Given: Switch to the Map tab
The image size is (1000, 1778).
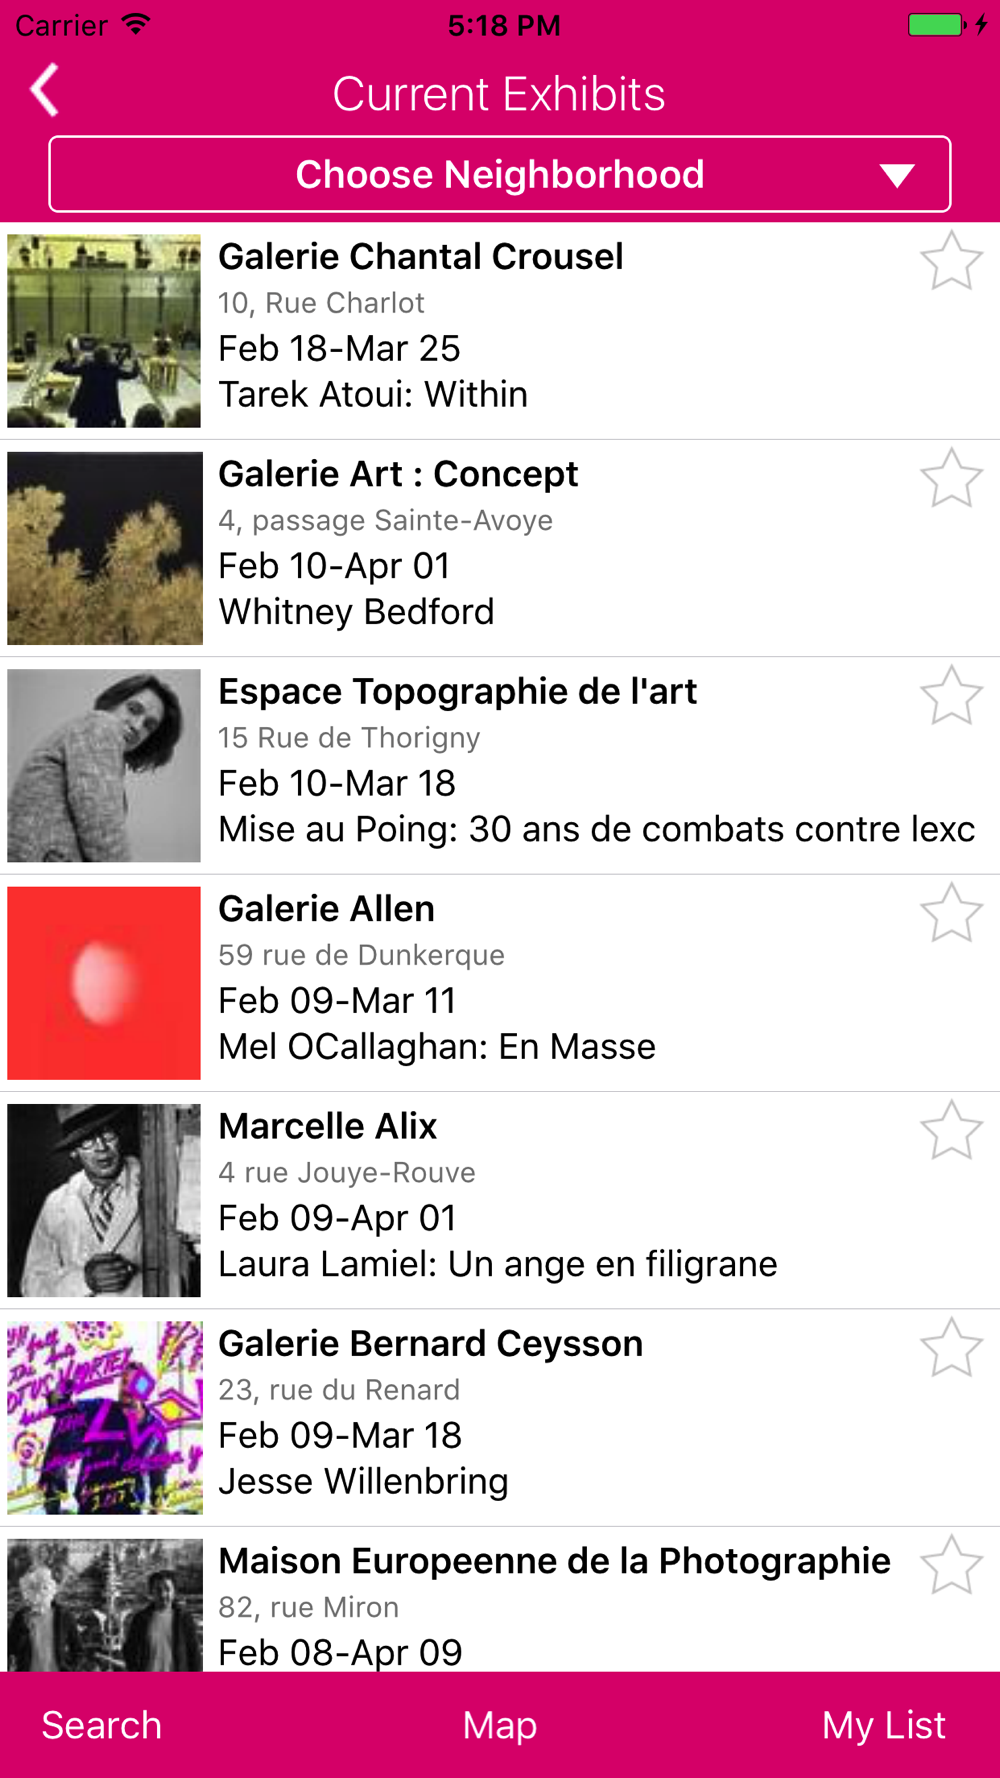Looking at the screenshot, I should click(500, 1726).
